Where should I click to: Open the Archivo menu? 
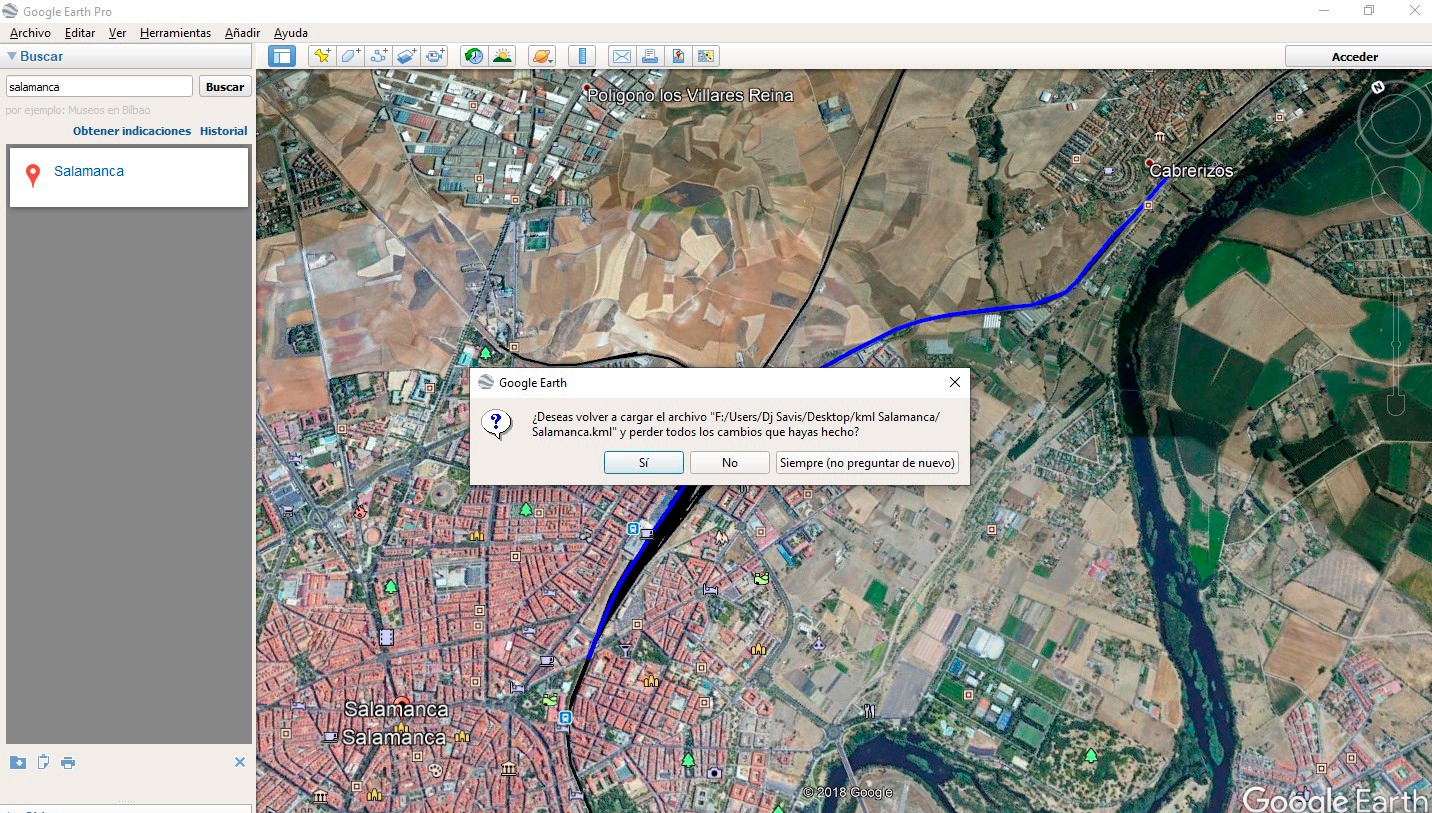coord(30,33)
